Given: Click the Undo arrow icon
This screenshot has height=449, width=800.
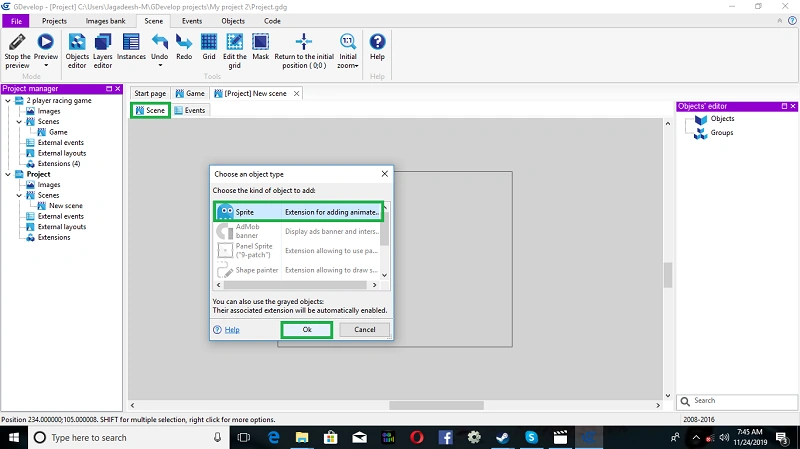Looking at the screenshot, I should point(160,42).
